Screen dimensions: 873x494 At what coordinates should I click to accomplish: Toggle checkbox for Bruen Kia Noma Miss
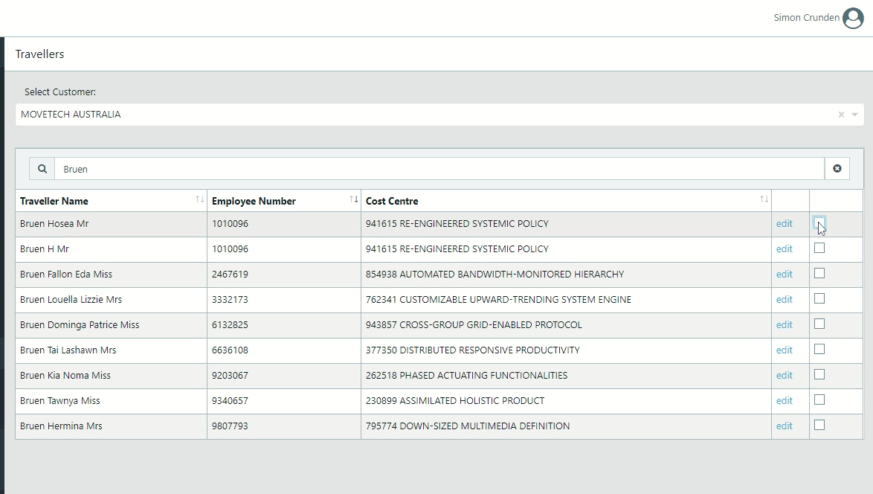pyautogui.click(x=819, y=374)
